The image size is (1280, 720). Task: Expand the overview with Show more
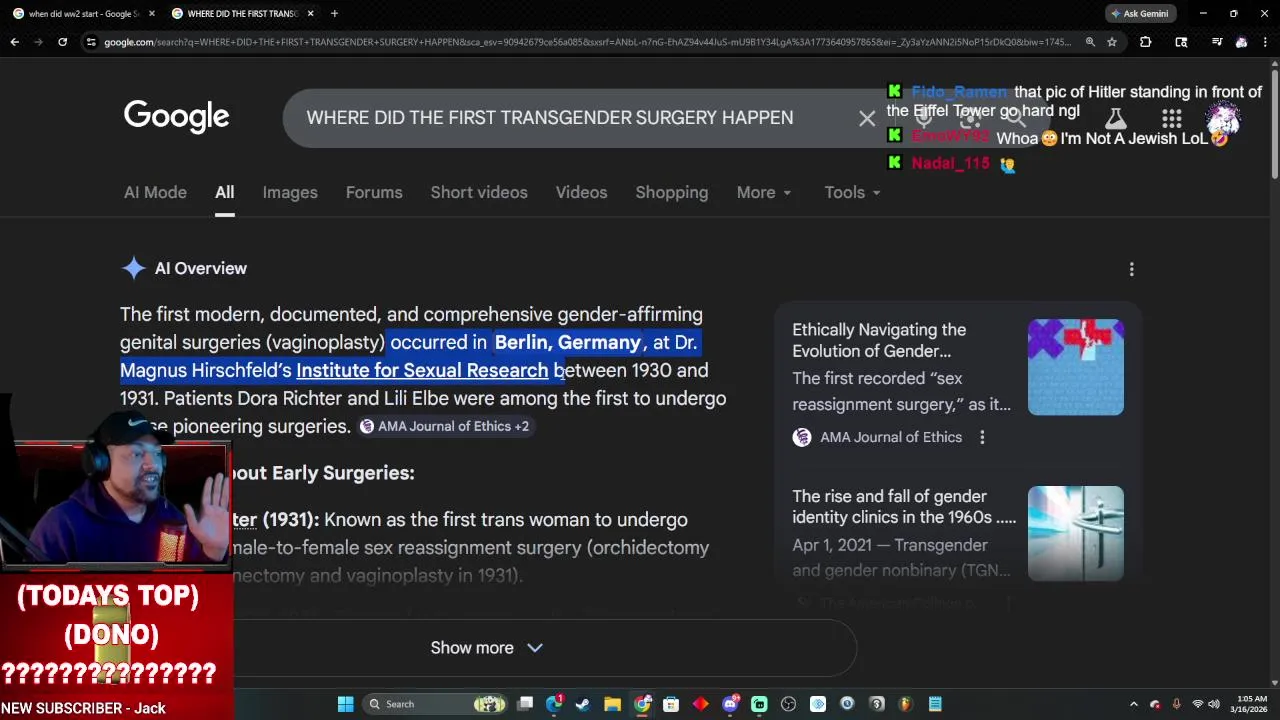click(x=487, y=648)
